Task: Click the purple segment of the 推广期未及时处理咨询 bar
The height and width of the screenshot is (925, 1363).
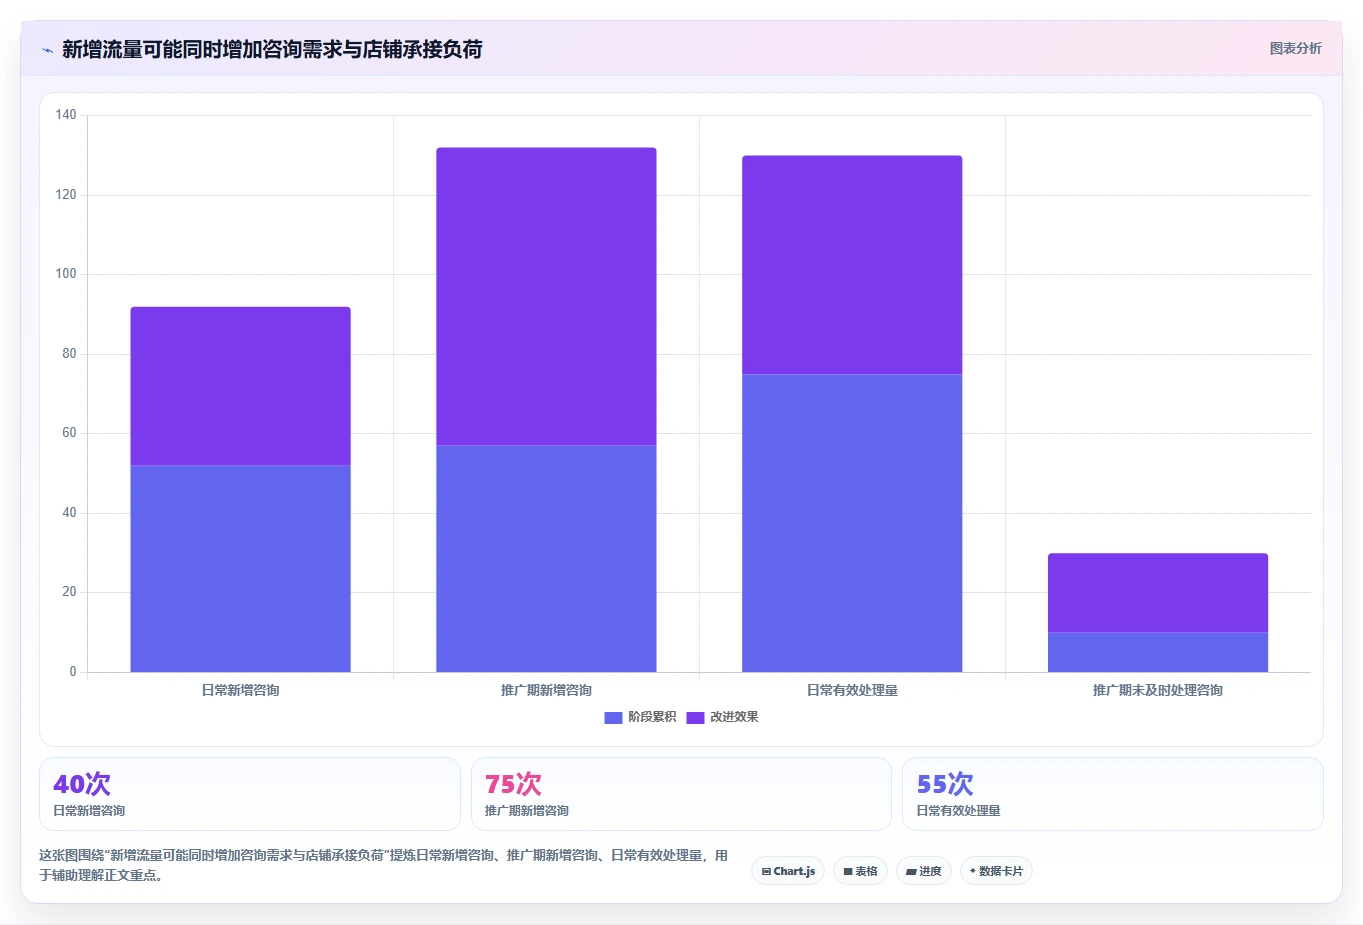Action: point(1158,593)
